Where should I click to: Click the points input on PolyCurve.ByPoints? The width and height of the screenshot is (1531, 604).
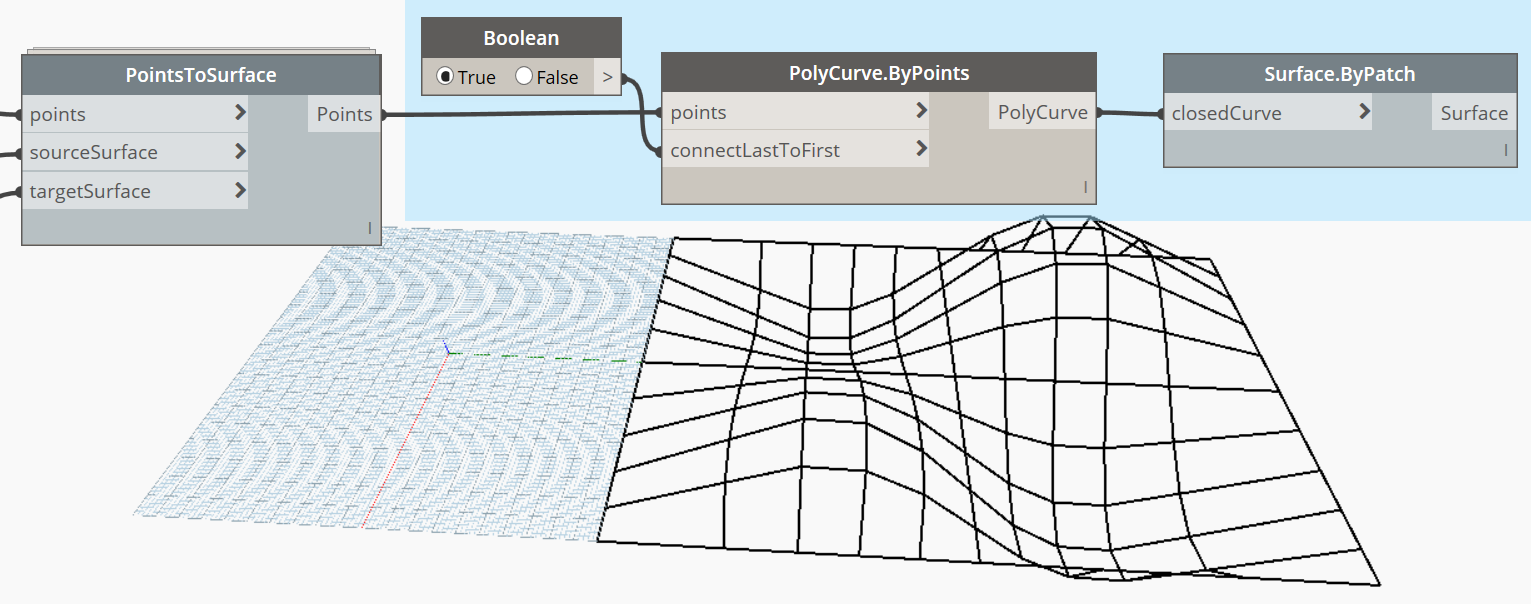pos(796,112)
